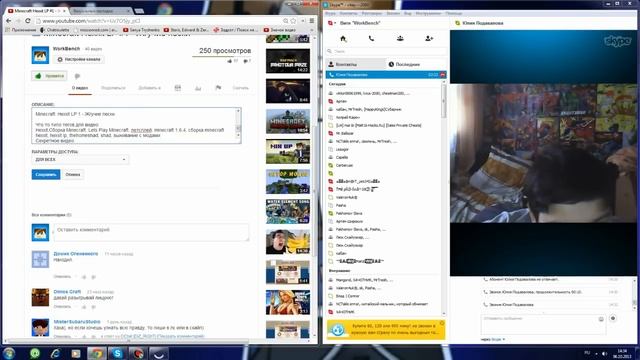Viewport: 640px width, 360px height.
Task: Close the Minecraft Hexxit LP tab
Action: coord(64,11)
